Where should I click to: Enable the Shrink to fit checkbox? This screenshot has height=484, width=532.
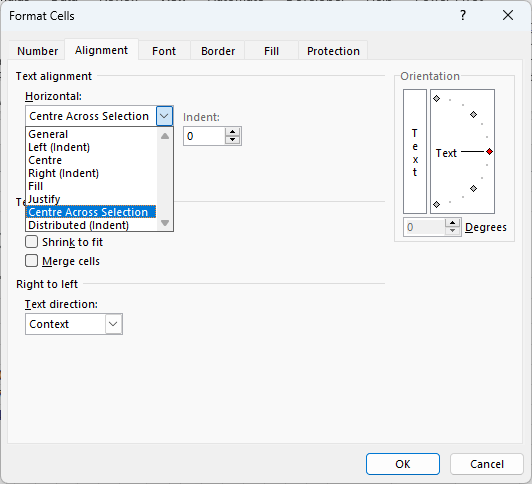pos(32,242)
